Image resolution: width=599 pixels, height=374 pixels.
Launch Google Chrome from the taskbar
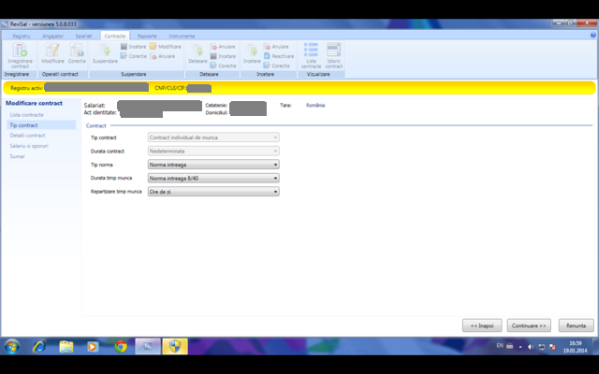(121, 346)
